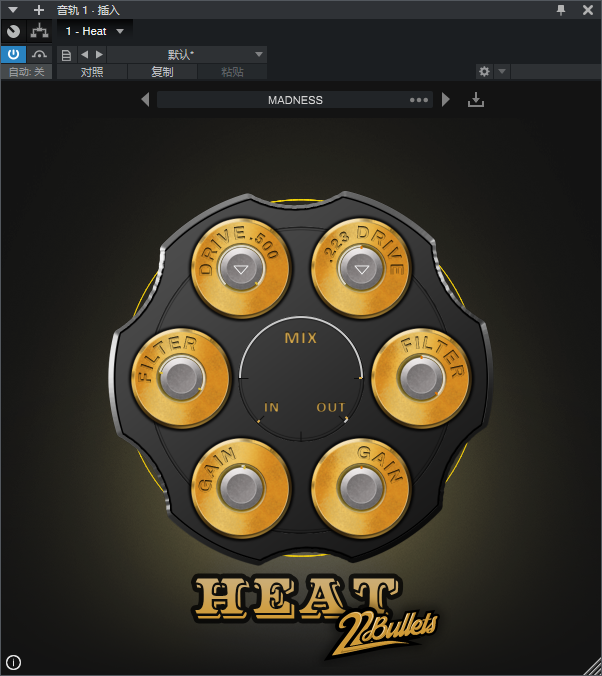Toggle the plugin power bypass button
602x676 pixels.
(13, 54)
